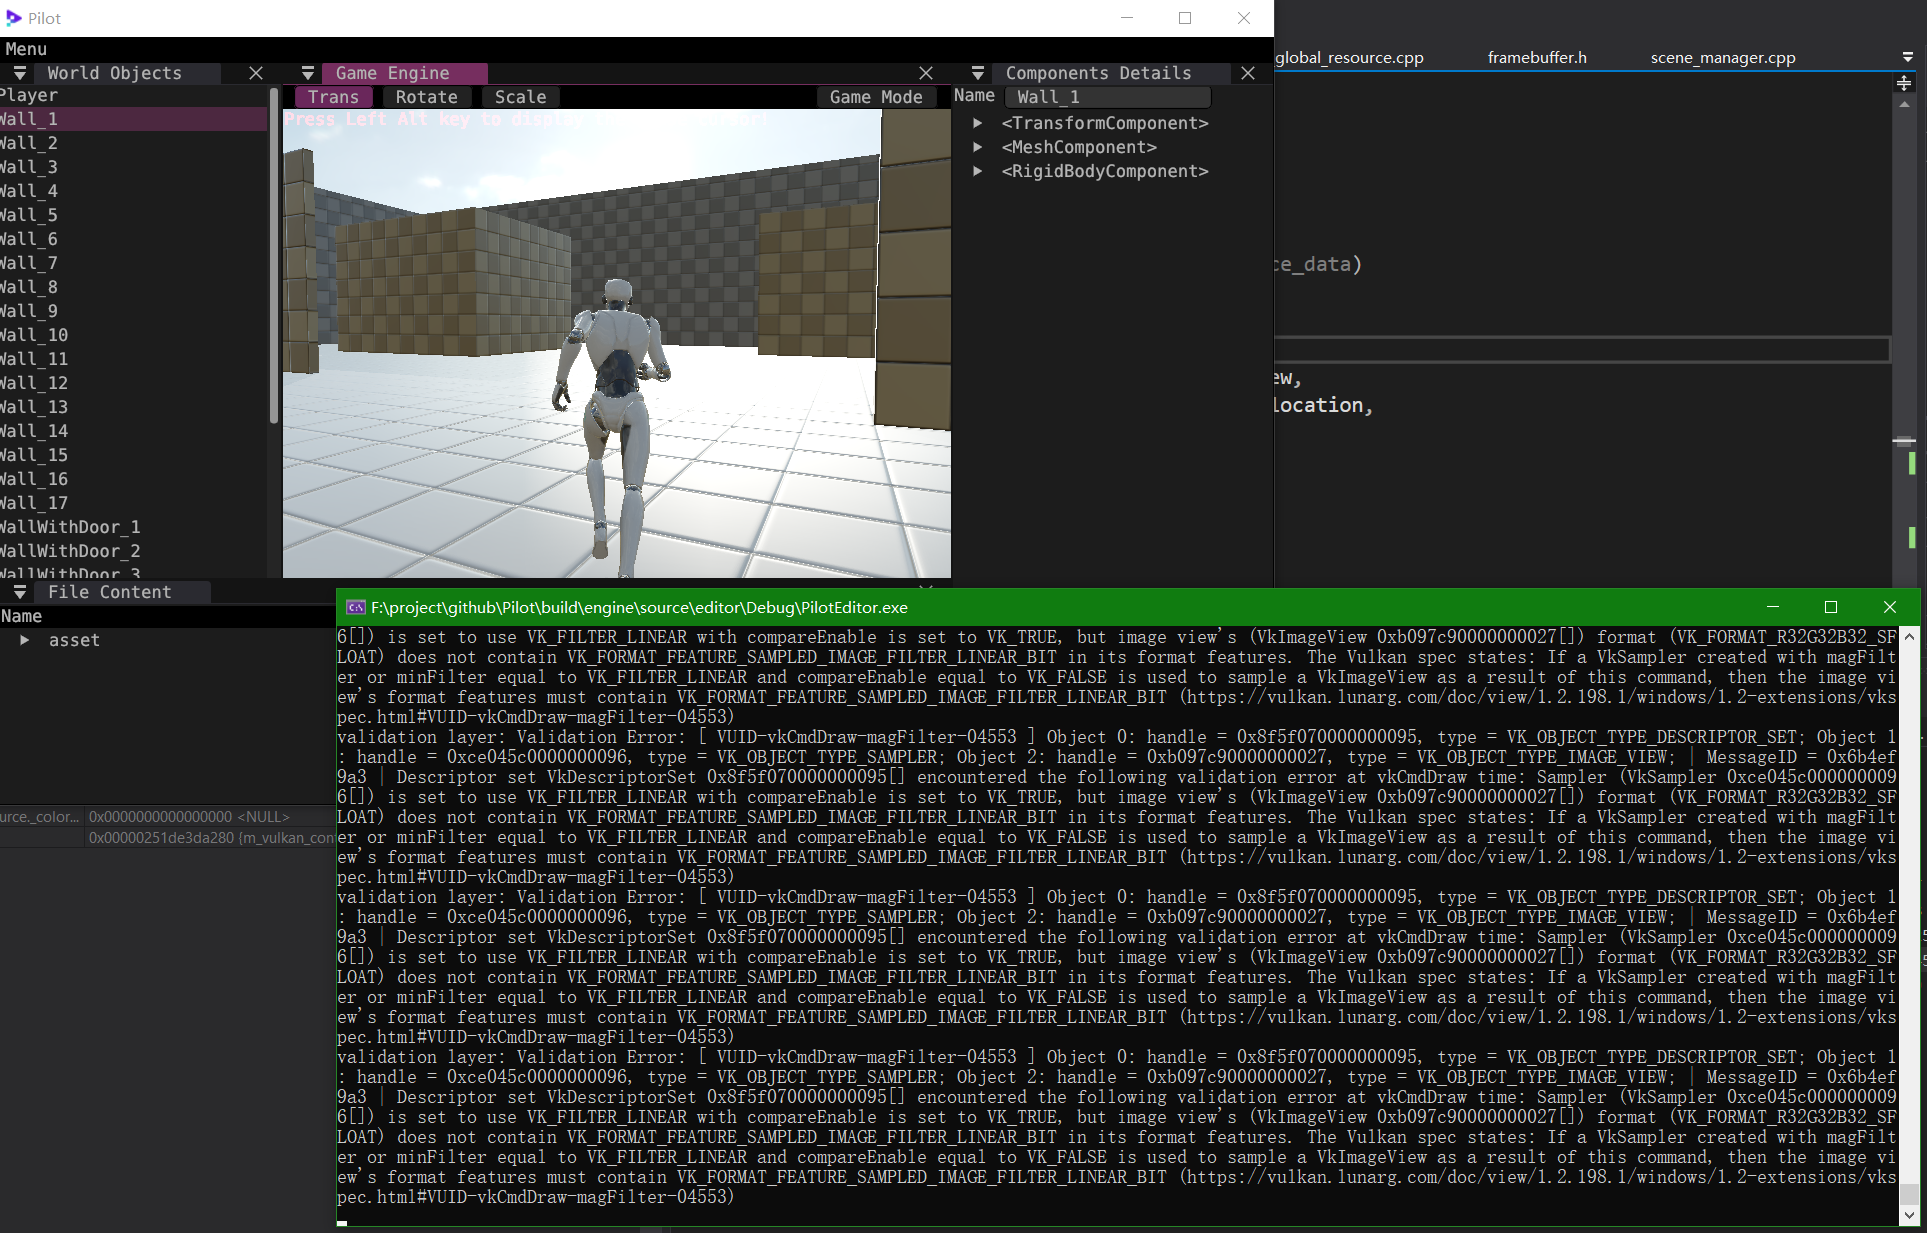Expand the asset folder in File Content
Viewport: 1927px width, 1233px height.
24,640
